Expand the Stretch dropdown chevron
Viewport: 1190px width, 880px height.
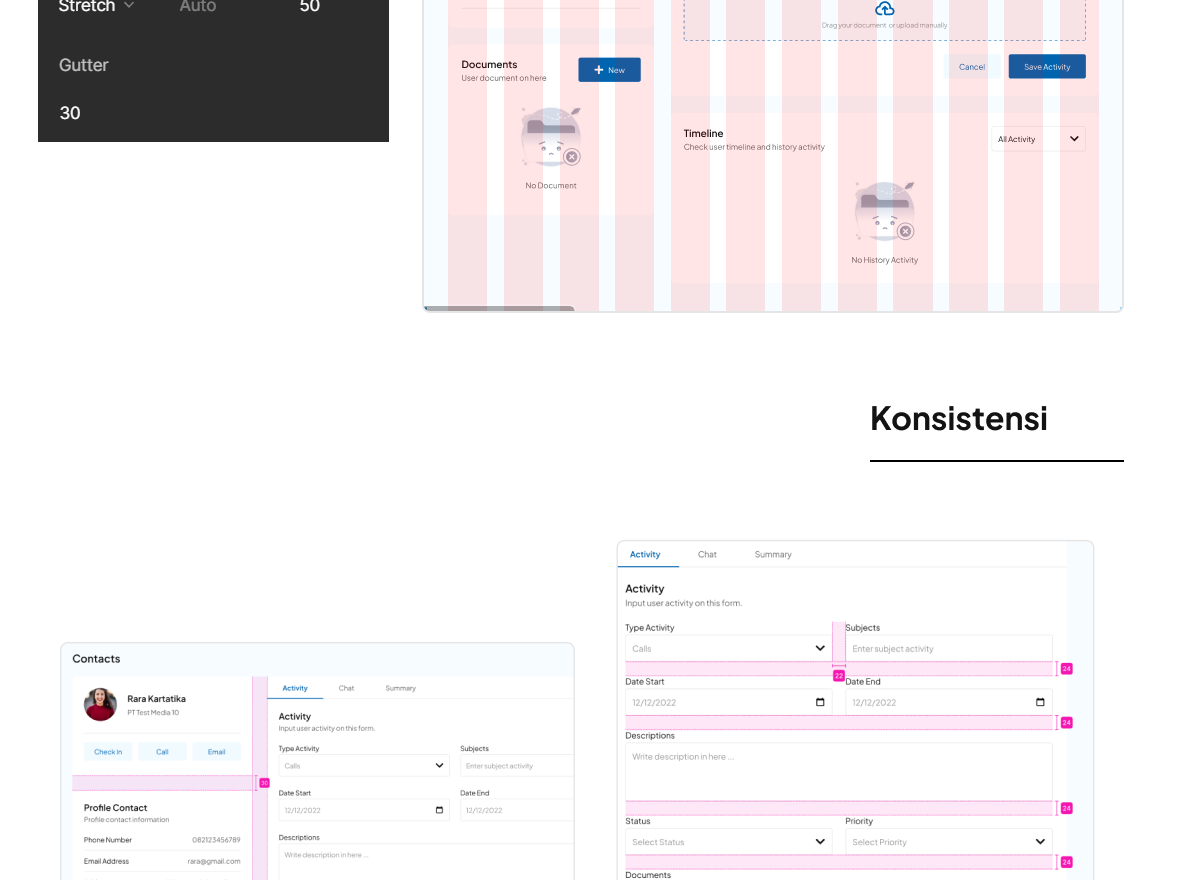pos(129,6)
